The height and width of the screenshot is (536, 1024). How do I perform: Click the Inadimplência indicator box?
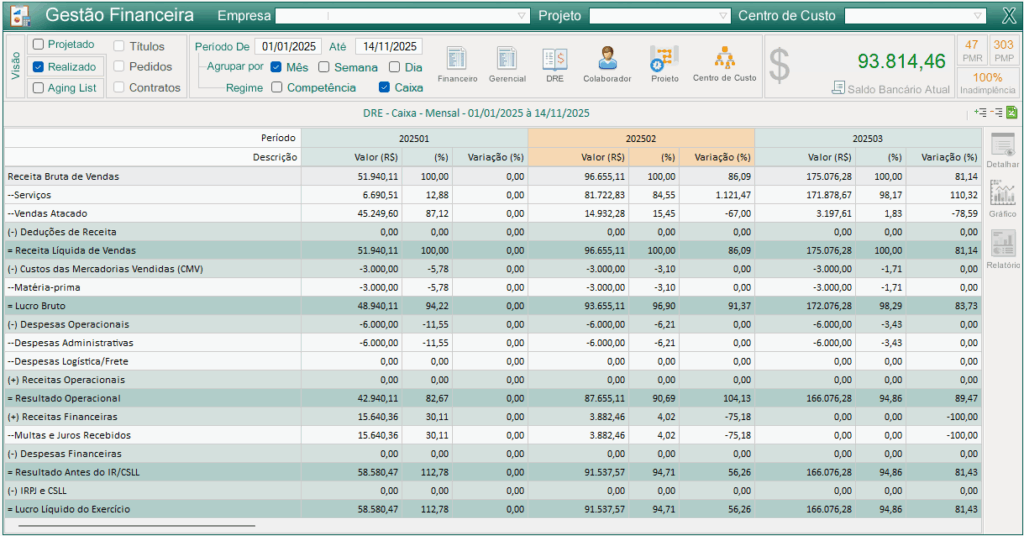988,82
